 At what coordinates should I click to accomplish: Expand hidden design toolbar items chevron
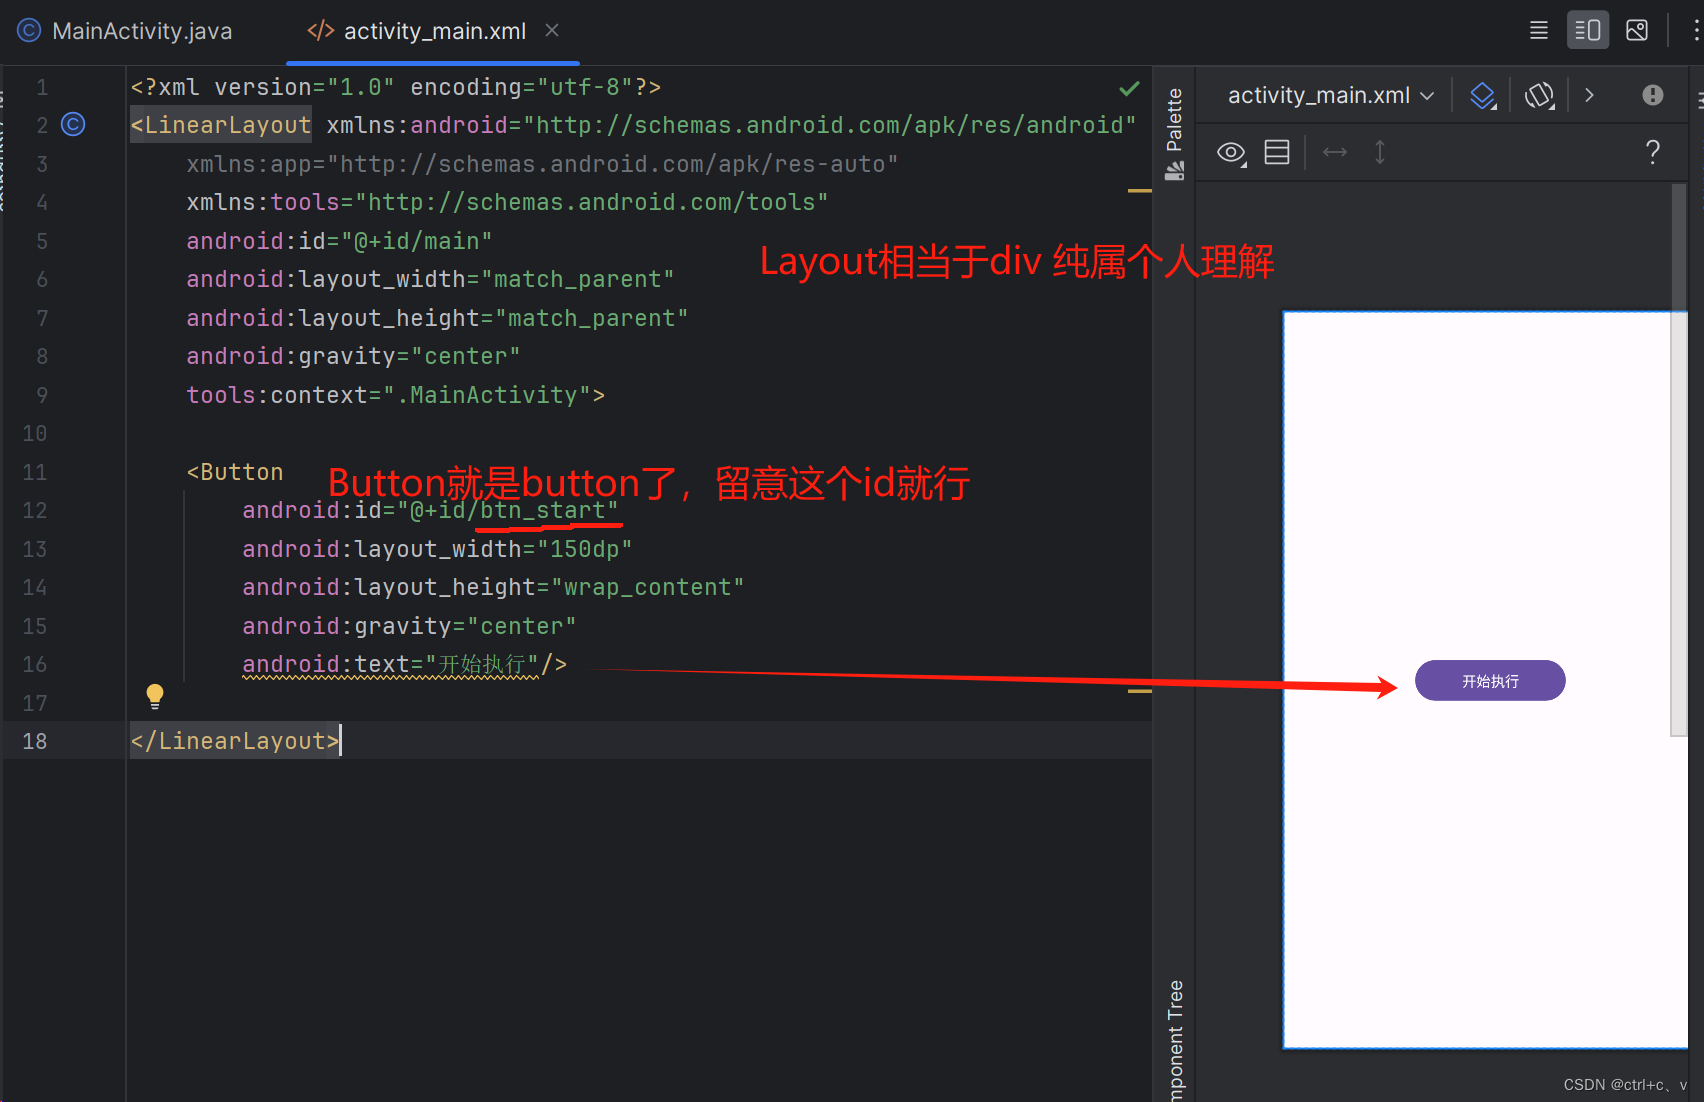pyautogui.click(x=1589, y=95)
